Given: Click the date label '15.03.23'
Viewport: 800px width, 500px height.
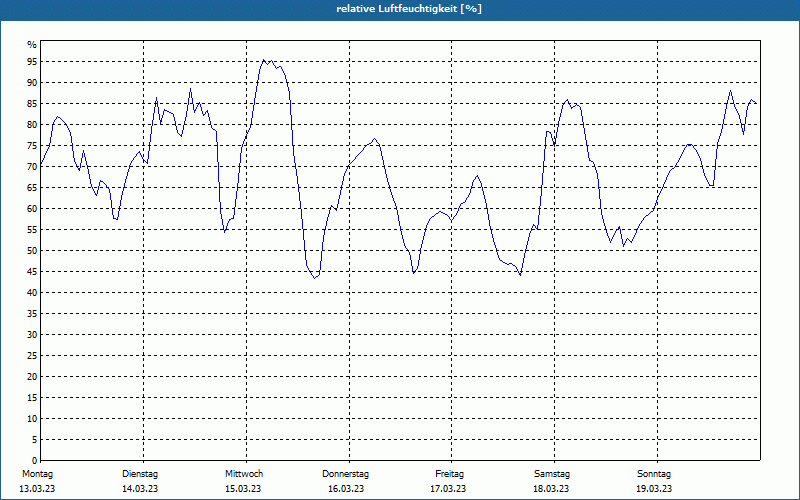Looking at the screenshot, I should pyautogui.click(x=243, y=489).
